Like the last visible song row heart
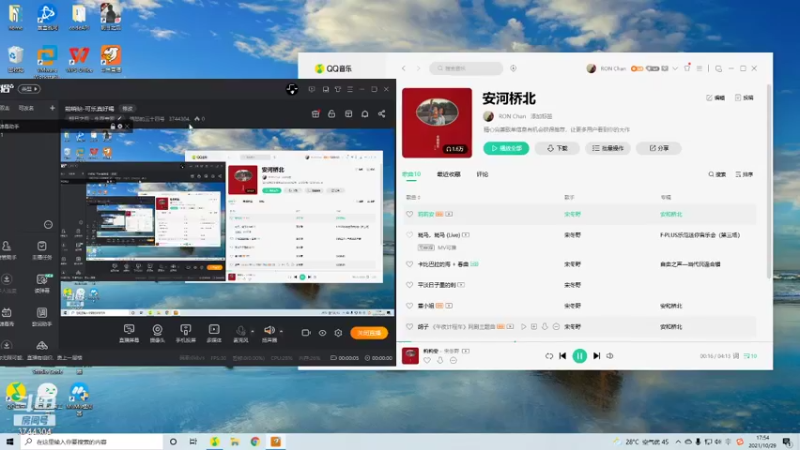Screen dimensions: 800x450 coord(409,327)
